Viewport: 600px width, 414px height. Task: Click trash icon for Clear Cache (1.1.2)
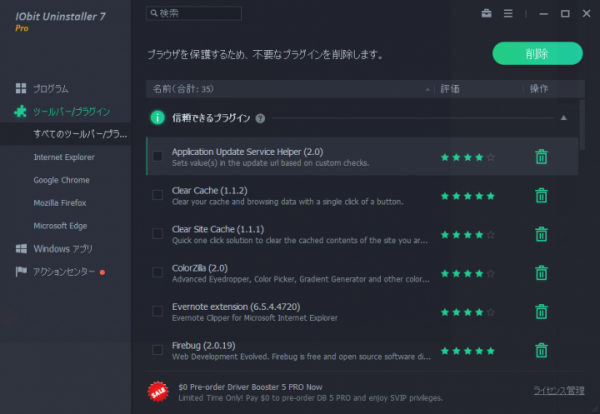point(541,195)
